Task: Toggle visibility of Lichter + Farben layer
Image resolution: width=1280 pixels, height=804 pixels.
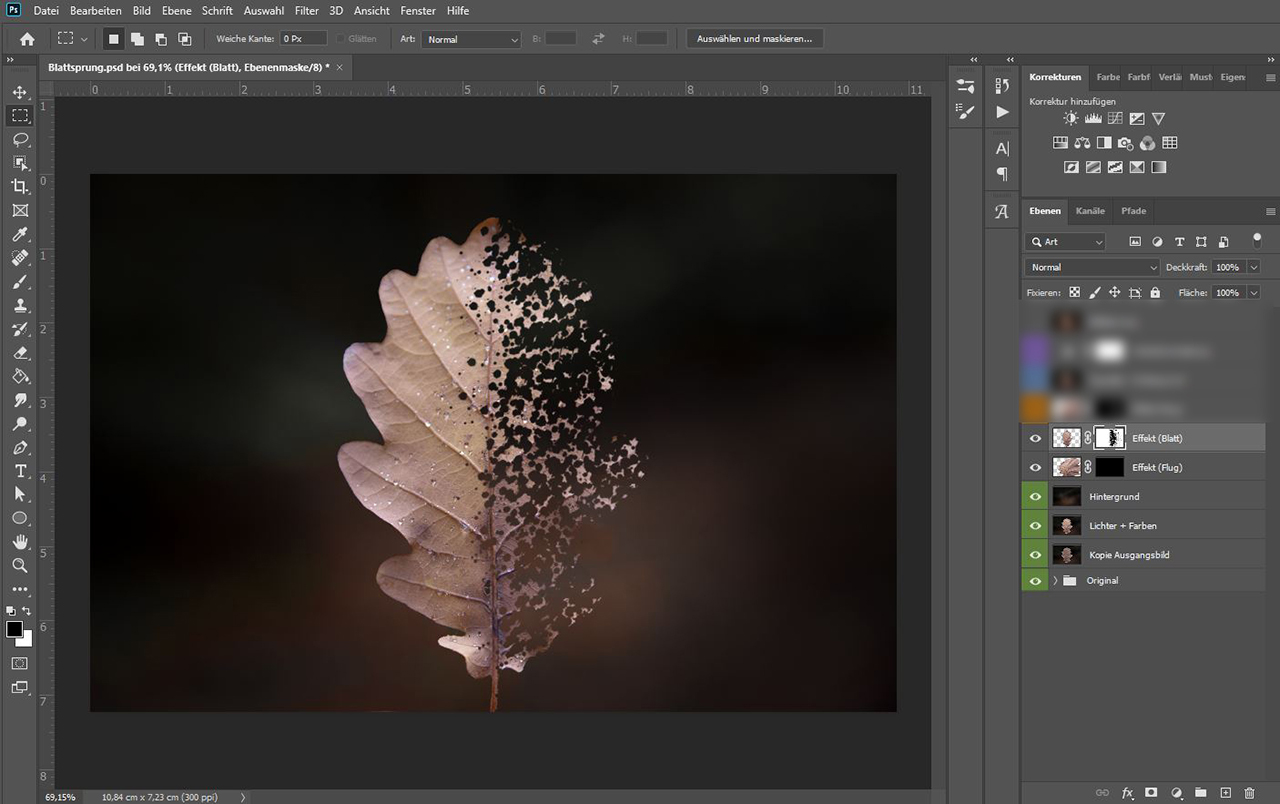Action: click(1035, 525)
